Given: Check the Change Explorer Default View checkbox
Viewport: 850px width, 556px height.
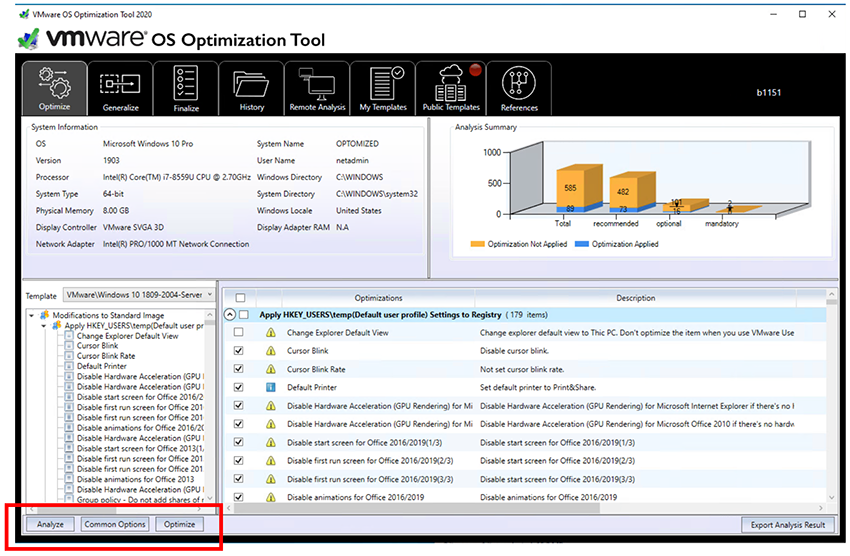Looking at the screenshot, I should click(239, 332).
